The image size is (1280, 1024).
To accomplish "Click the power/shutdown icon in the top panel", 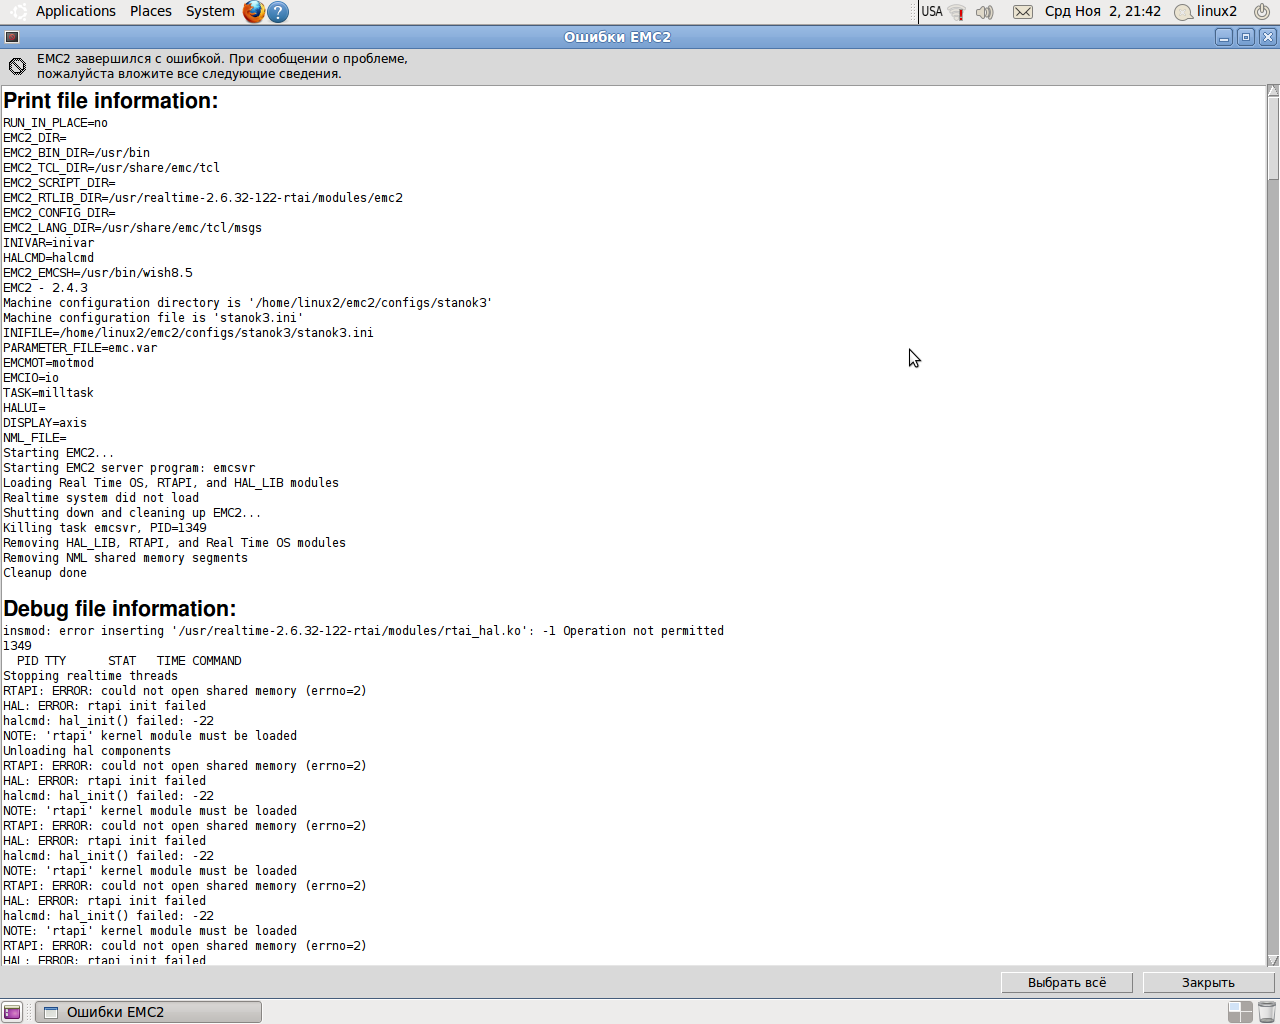I will [1262, 12].
